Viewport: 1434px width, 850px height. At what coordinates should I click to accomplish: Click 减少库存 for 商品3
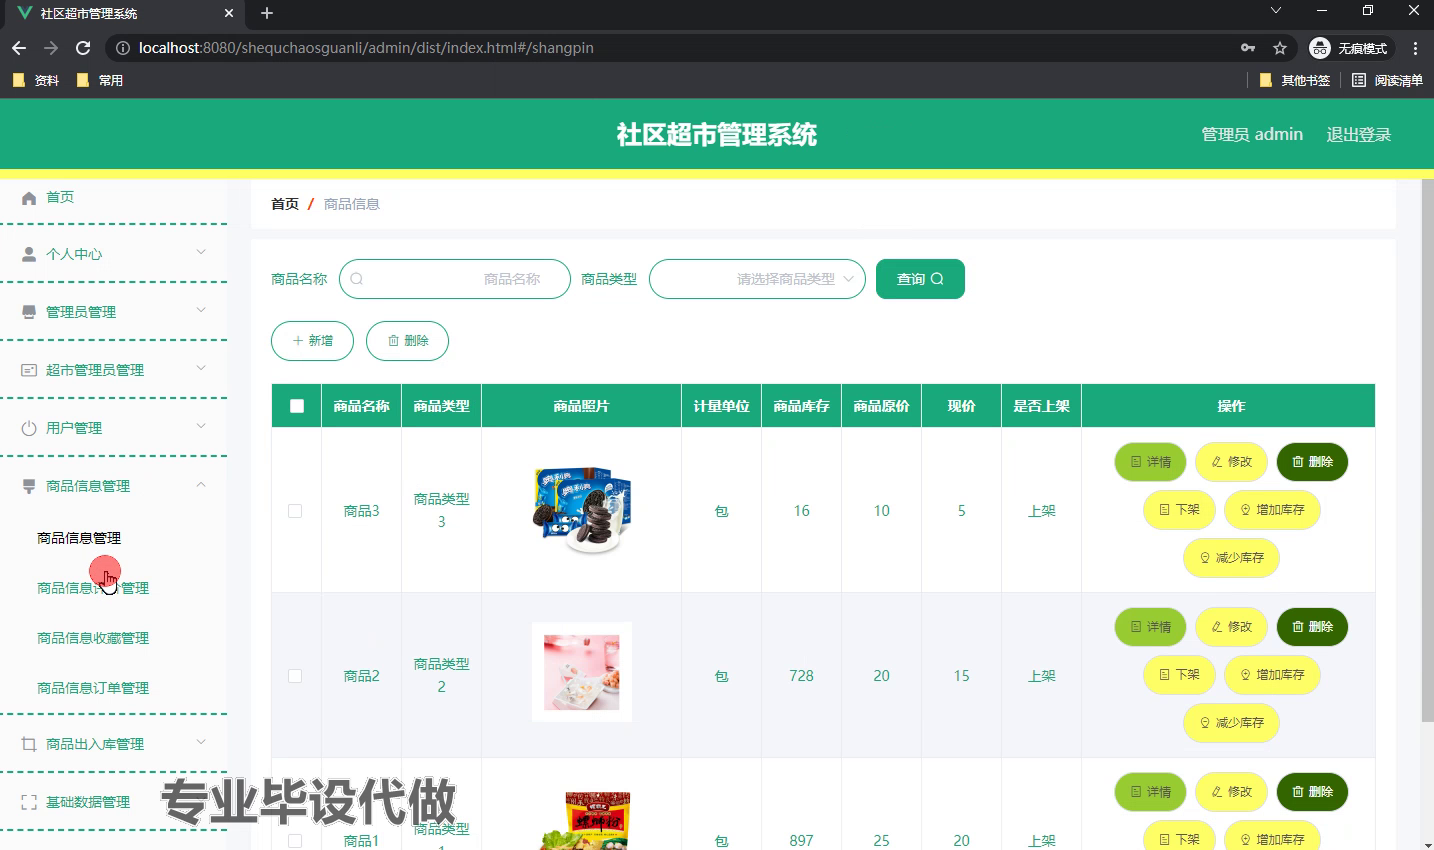coord(1231,558)
